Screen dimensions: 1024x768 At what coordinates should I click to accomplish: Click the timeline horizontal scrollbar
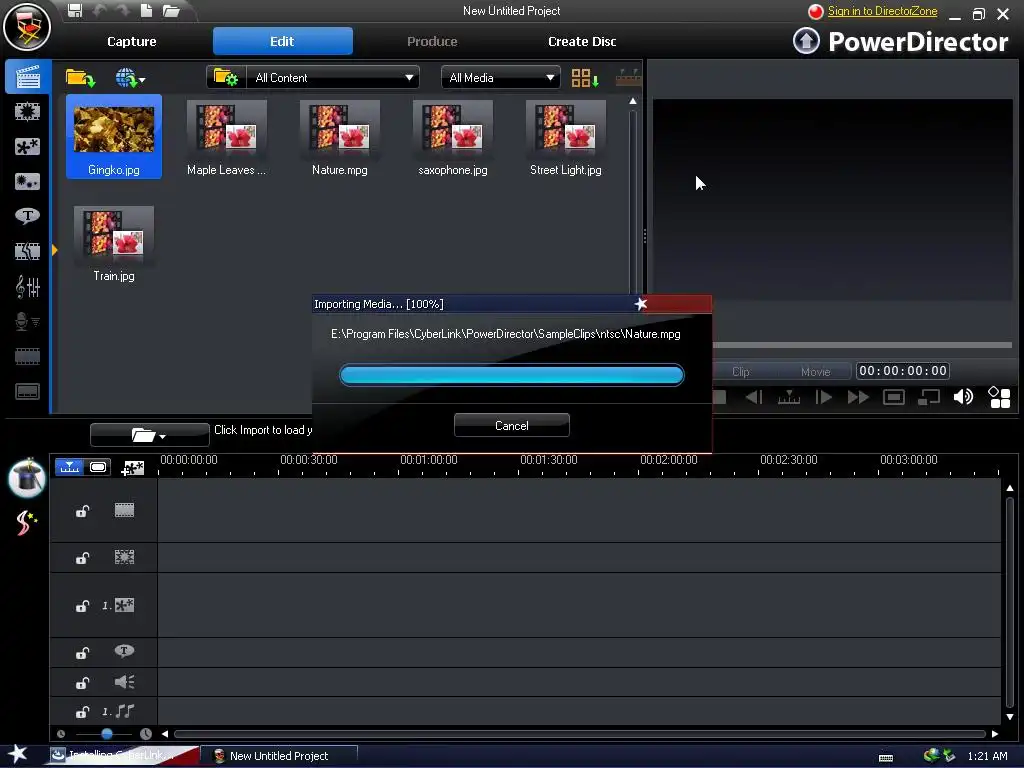579,734
